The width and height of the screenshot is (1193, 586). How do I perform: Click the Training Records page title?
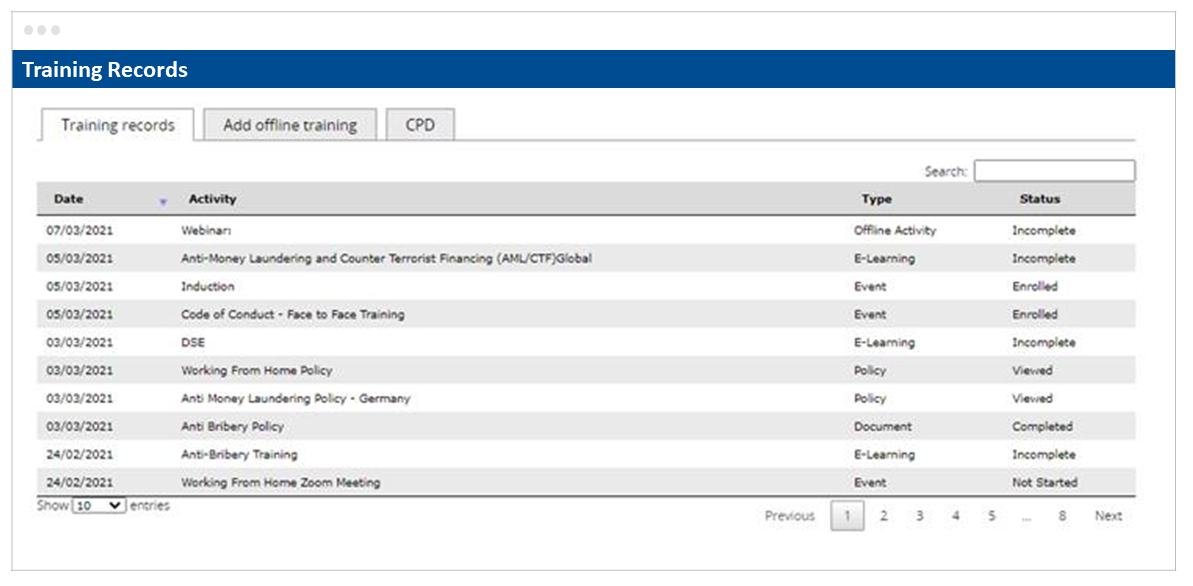click(105, 69)
